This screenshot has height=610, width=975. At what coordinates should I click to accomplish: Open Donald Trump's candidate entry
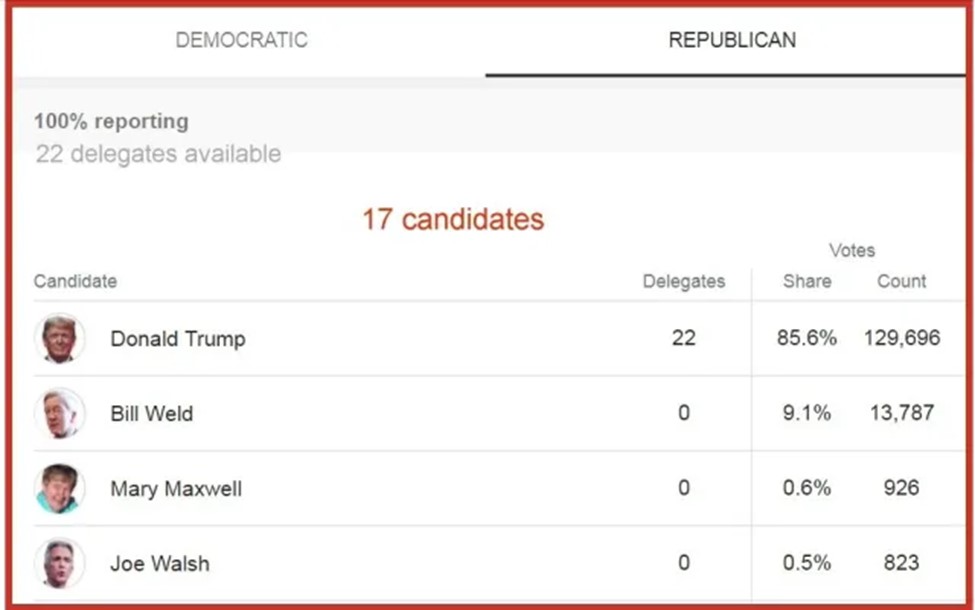tap(177, 339)
